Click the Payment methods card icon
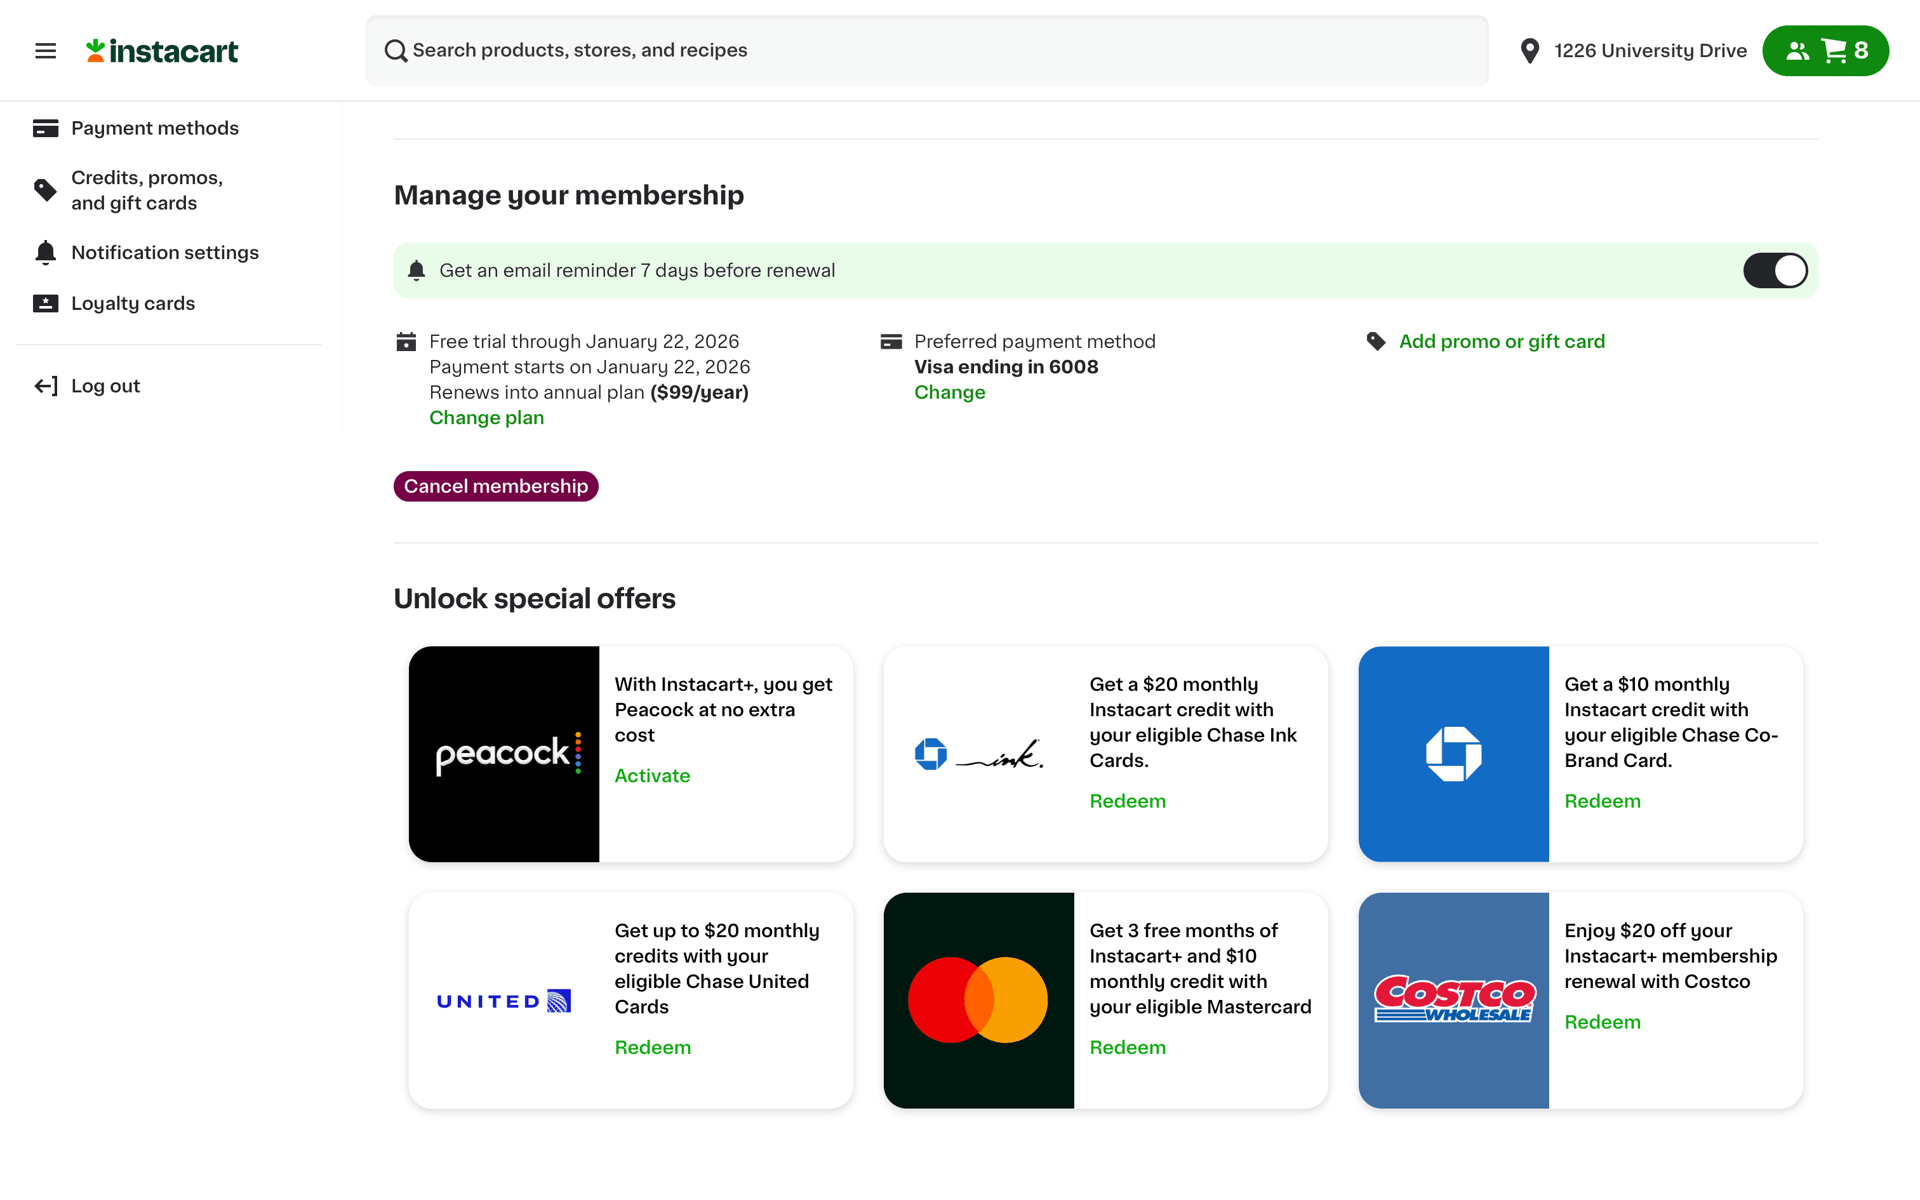The height and width of the screenshot is (1200, 1920). pyautogui.click(x=45, y=128)
